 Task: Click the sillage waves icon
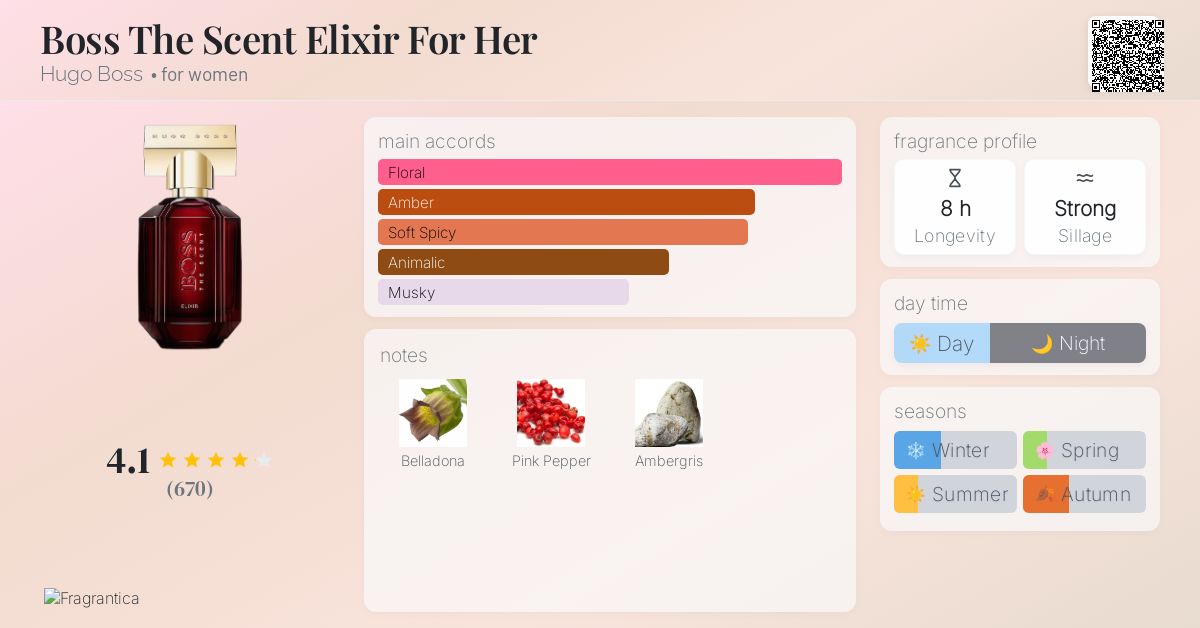[x=1085, y=178]
